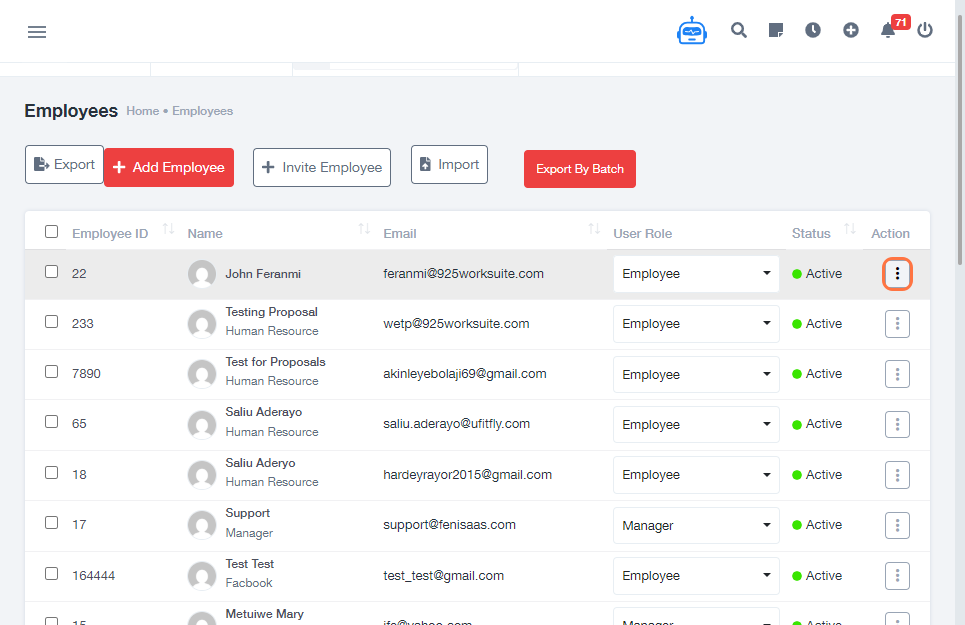Go to Home breadcrumb link
This screenshot has width=965, height=625.
142,111
